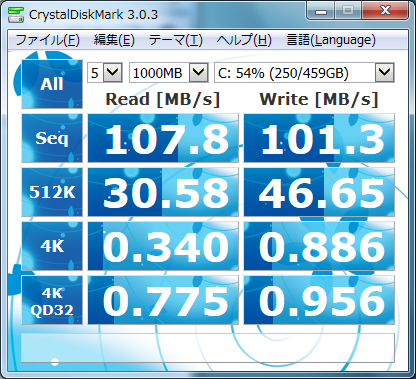Start all benchmarks with All button
The height and width of the screenshot is (379, 416).
point(52,84)
